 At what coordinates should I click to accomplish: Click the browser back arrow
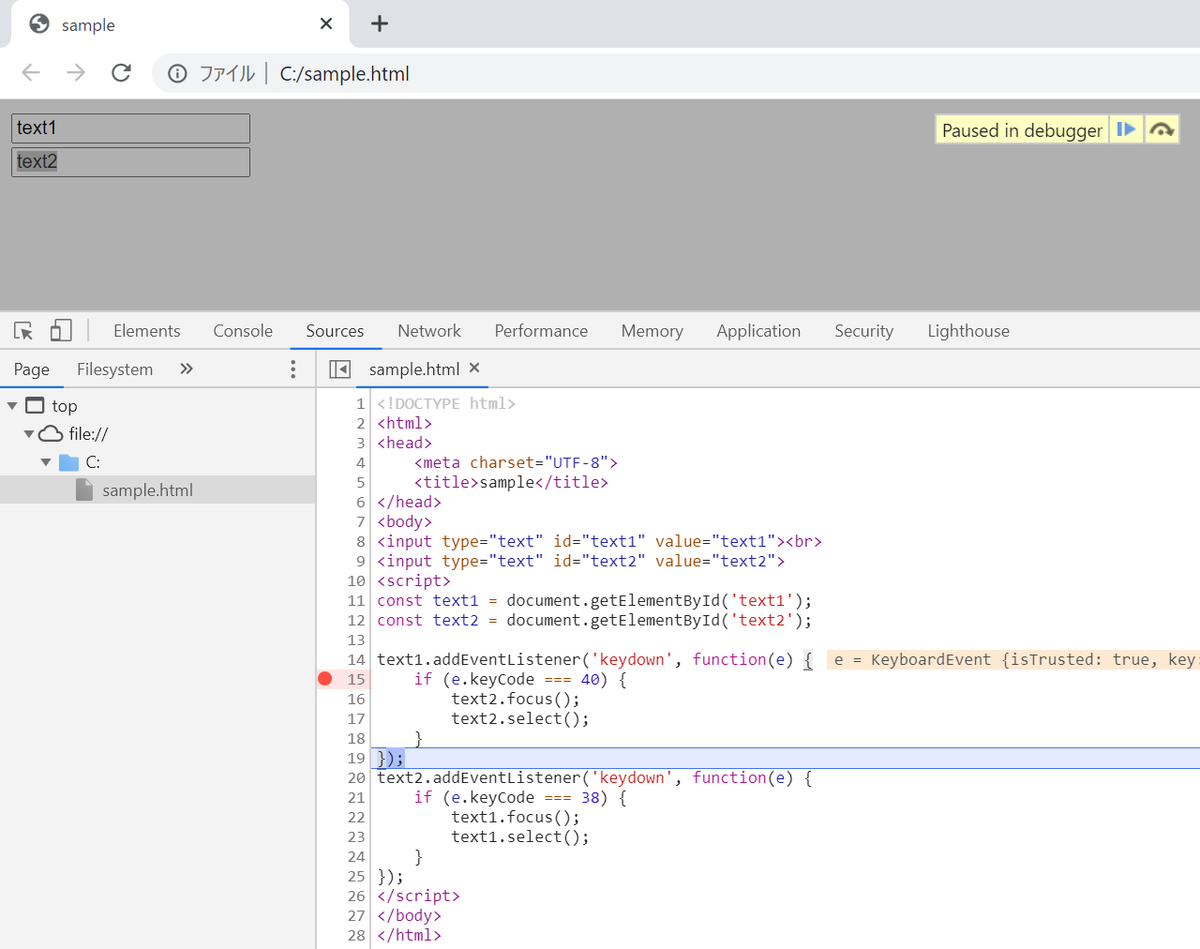click(x=31, y=73)
